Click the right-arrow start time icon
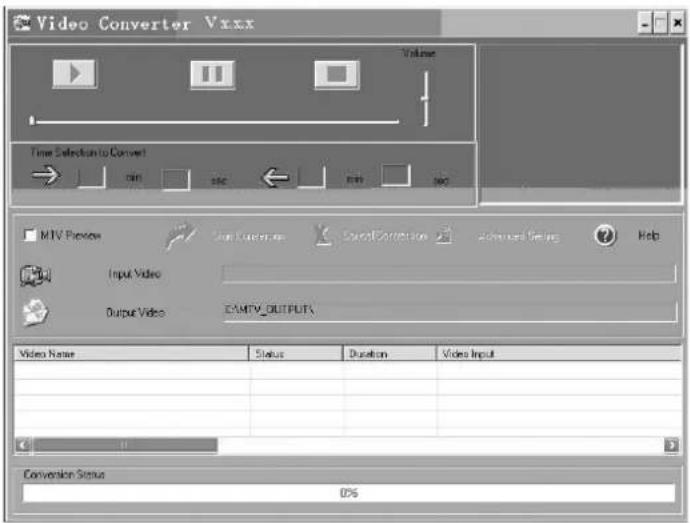The image size is (690, 523). click(46, 176)
